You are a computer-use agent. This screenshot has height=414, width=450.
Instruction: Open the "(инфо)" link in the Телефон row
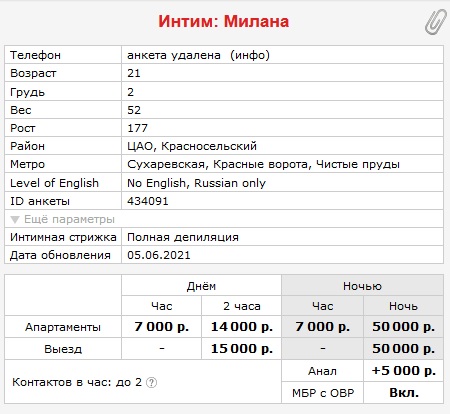pyautogui.click(x=250, y=55)
